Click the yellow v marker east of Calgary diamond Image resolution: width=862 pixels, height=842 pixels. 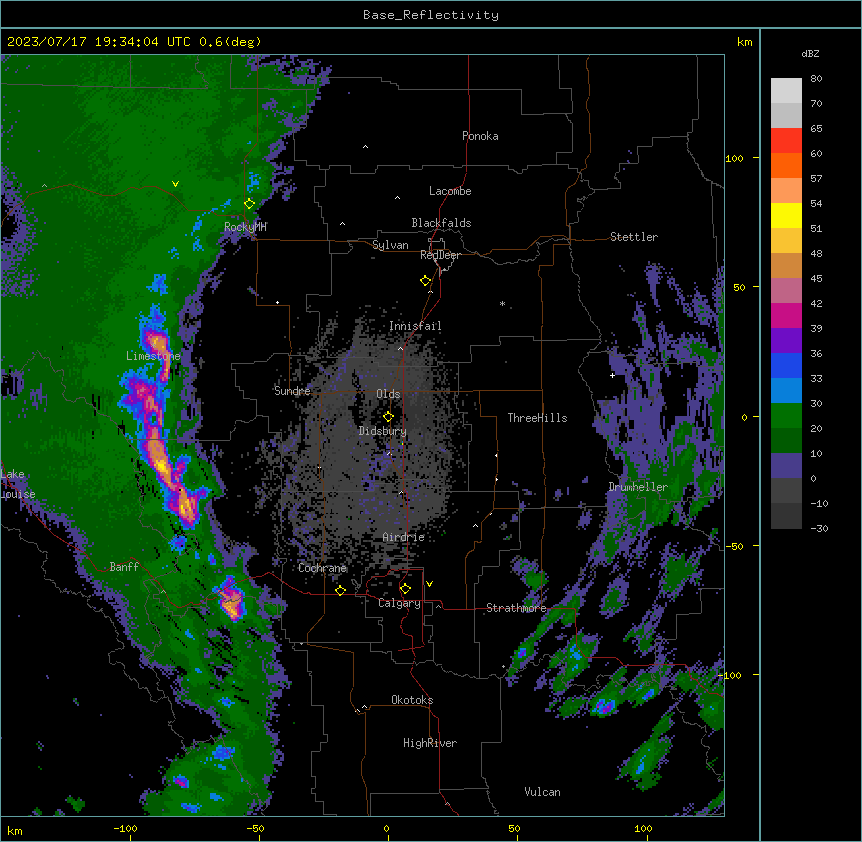(429, 584)
